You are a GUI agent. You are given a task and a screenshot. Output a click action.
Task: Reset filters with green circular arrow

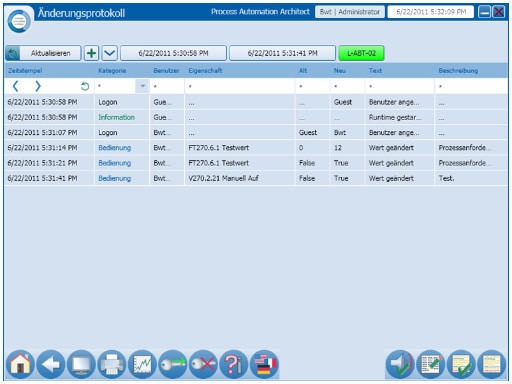pos(85,86)
